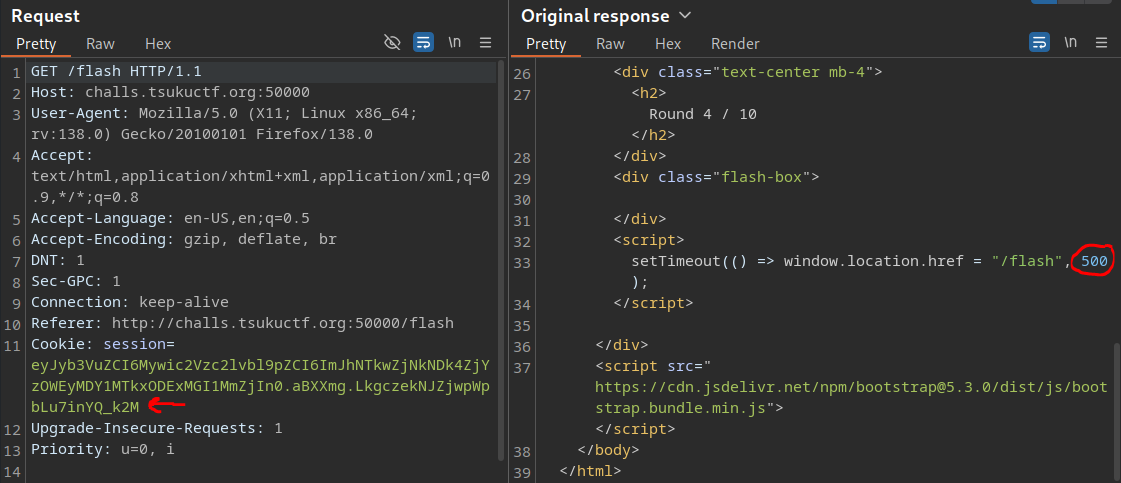Click the closing </body> tag
Viewport: 1121px width, 483px height.
[608, 450]
